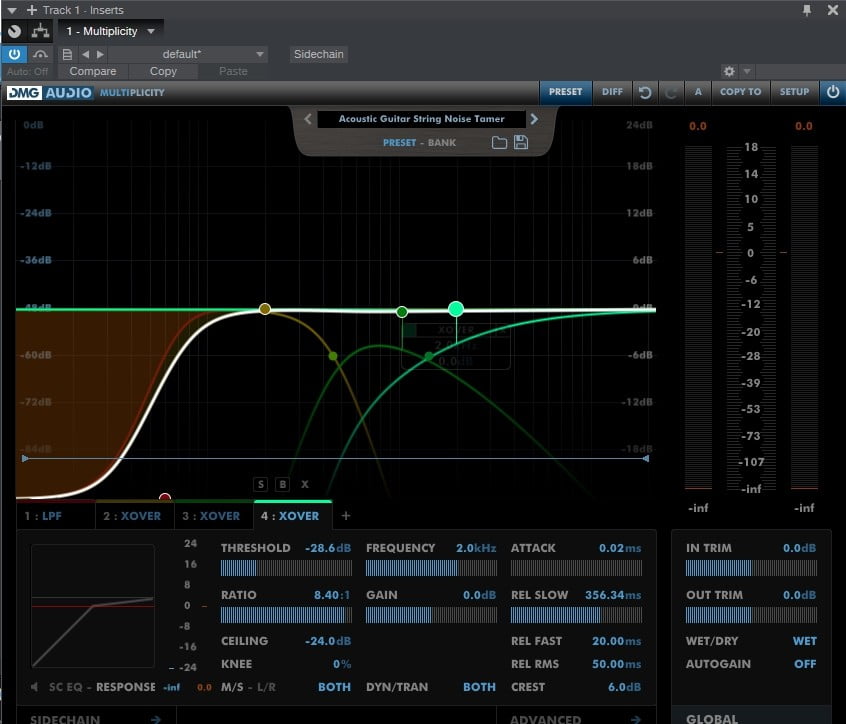Open the host settings gear icon
The image size is (846, 724).
(x=729, y=71)
